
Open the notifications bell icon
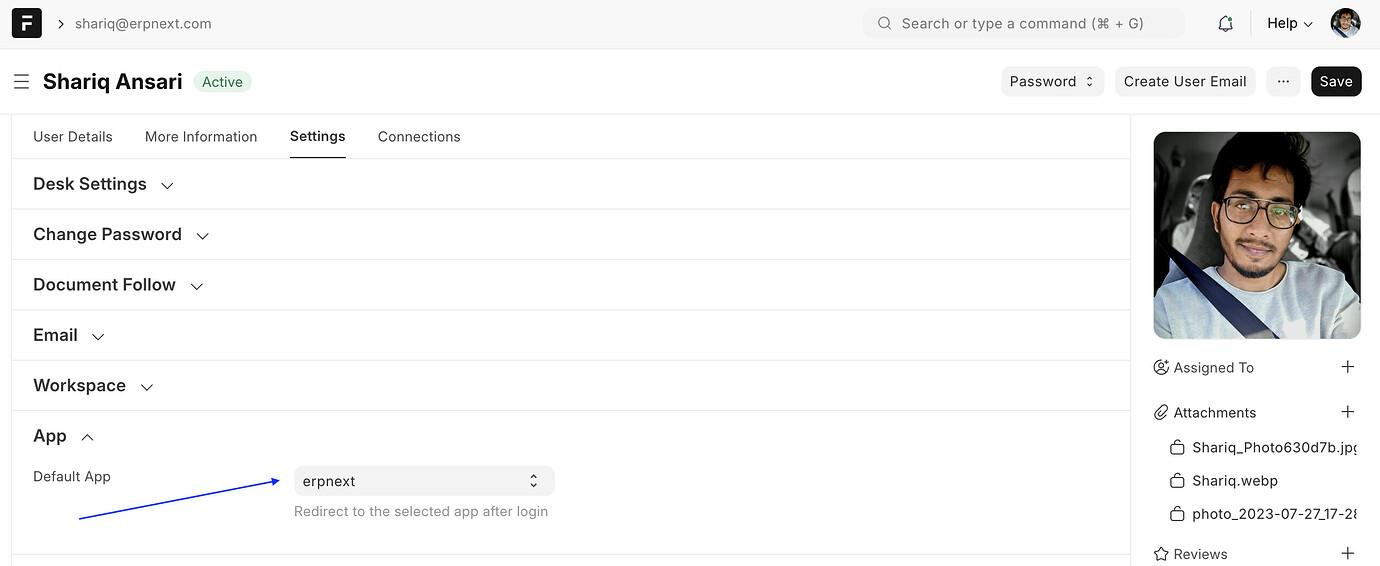point(1225,23)
